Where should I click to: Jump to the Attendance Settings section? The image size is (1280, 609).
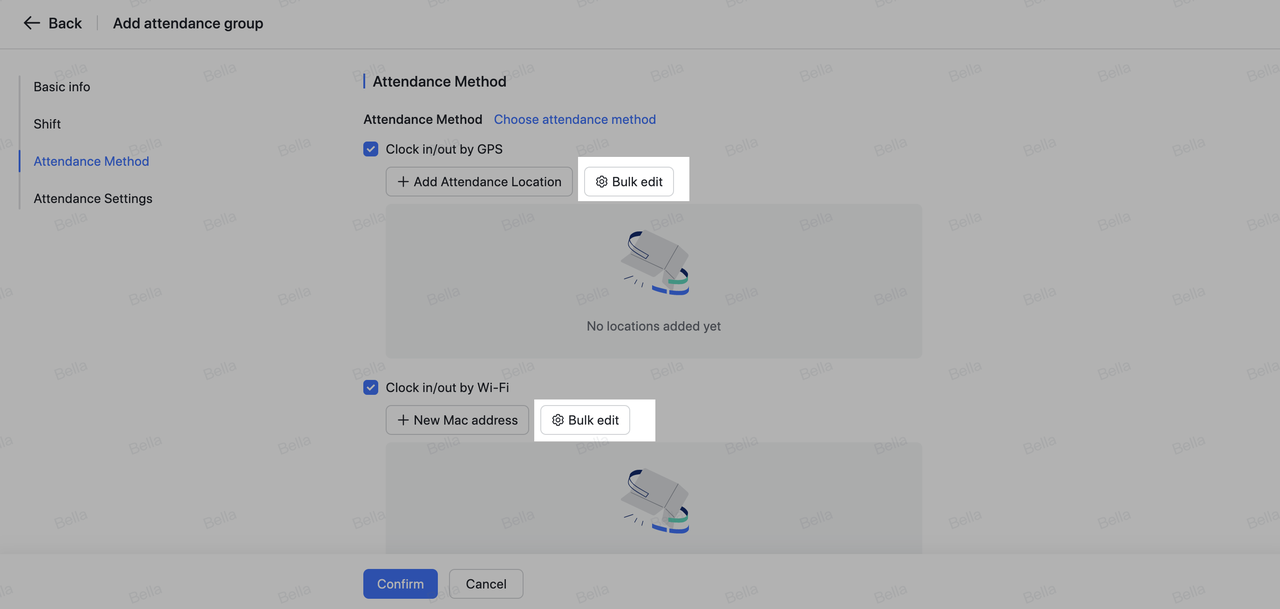click(x=93, y=198)
